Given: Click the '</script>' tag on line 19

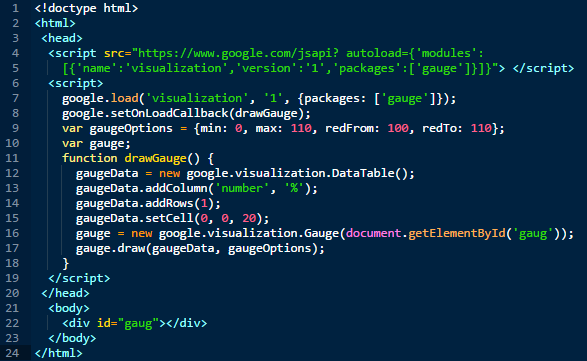Looking at the screenshot, I should (x=79, y=278).
